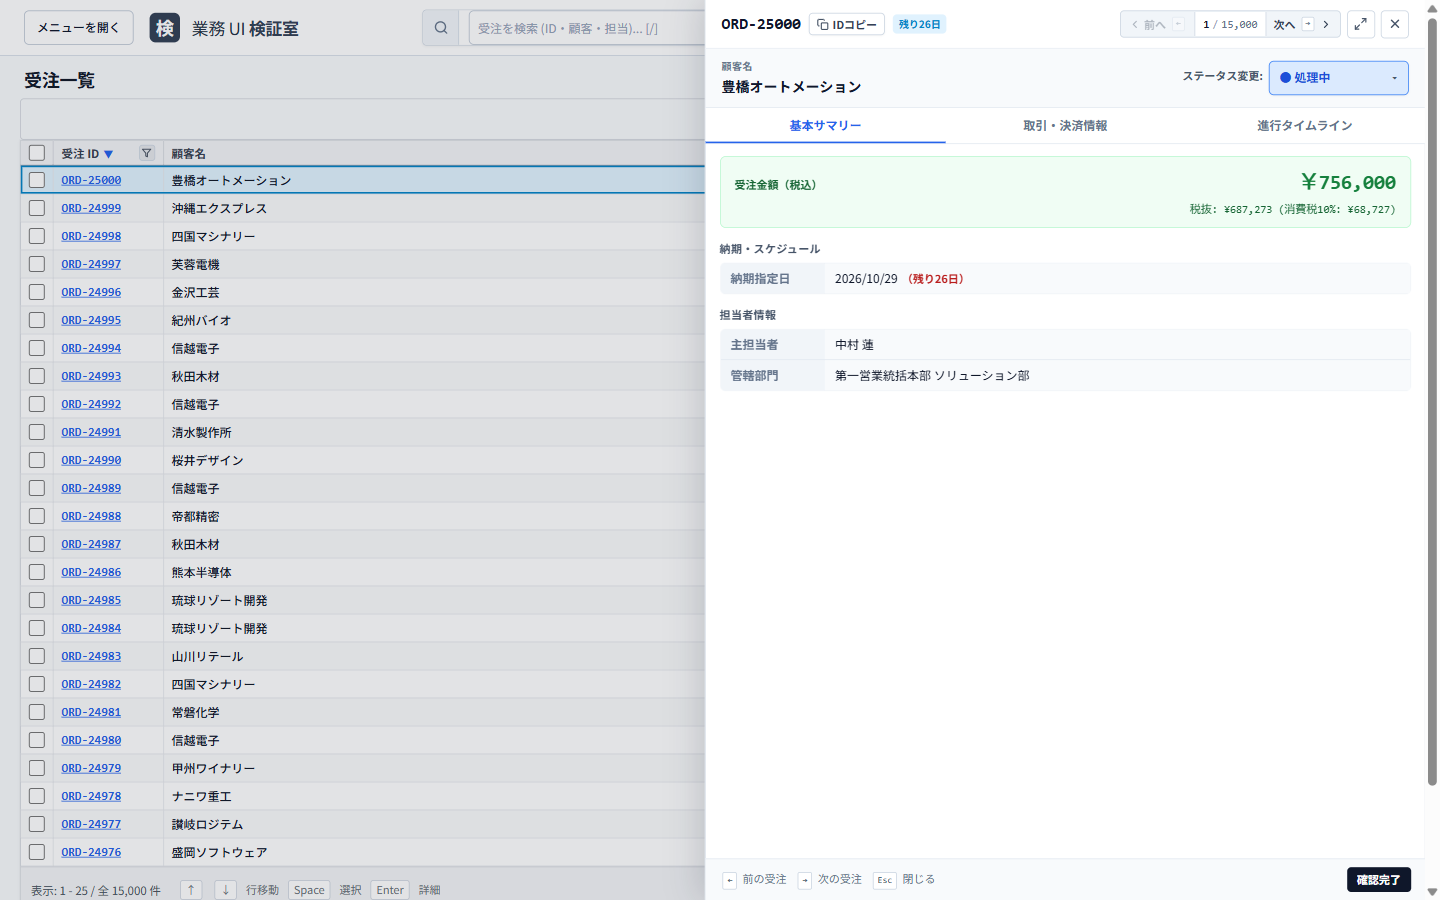Screen dimensions: 1440x900
Task: Click the Esc key hint icon
Action: pos(885,880)
